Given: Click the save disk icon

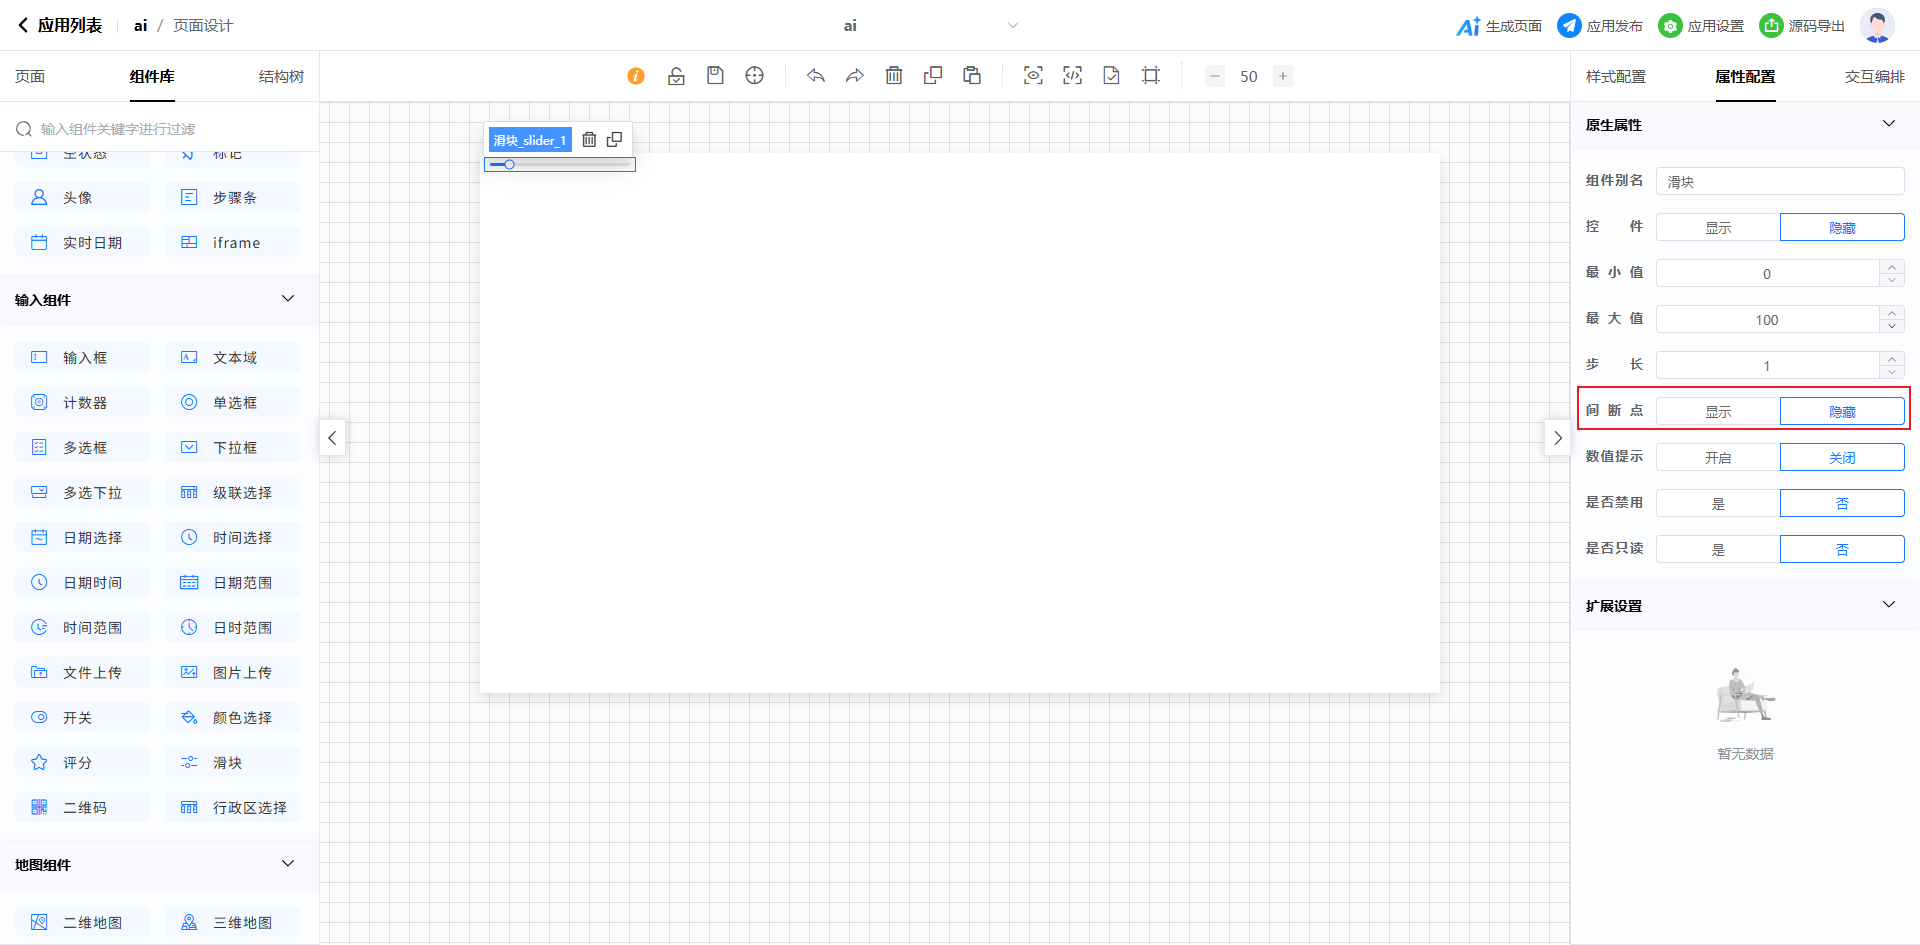Looking at the screenshot, I should coord(715,76).
